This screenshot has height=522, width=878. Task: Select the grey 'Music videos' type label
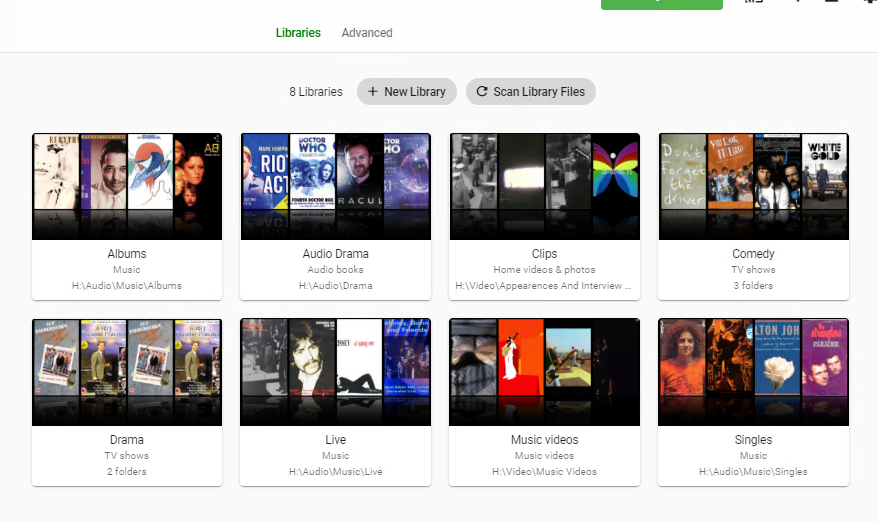coord(545,456)
